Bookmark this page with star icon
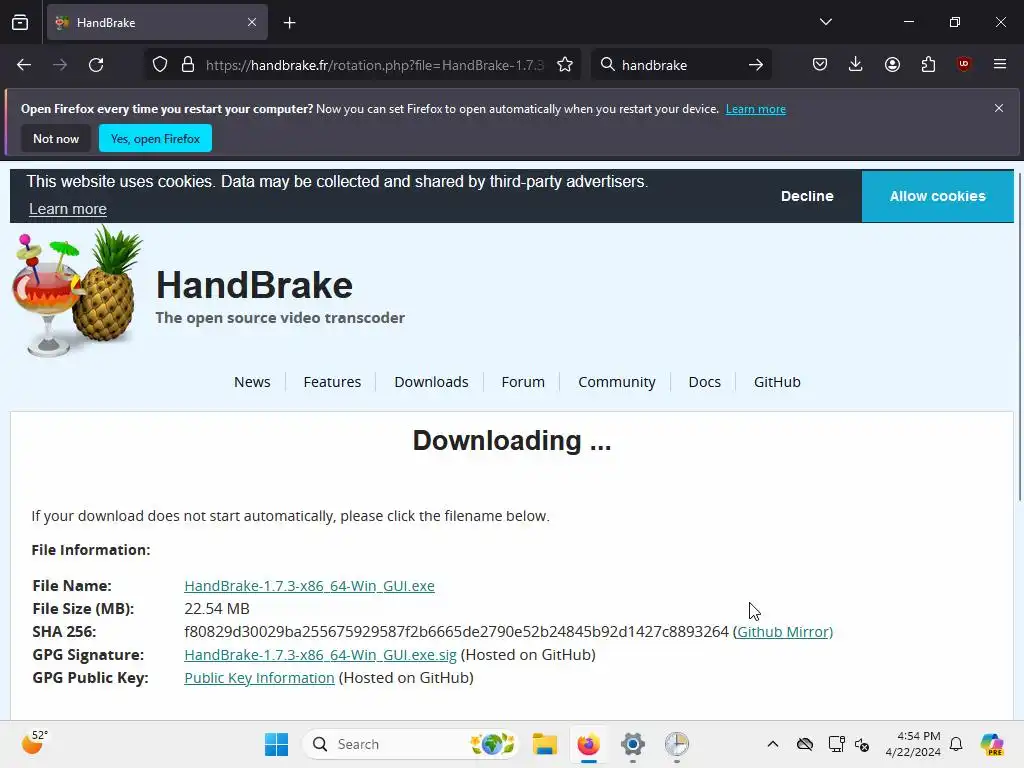This screenshot has height=768, width=1024. pyautogui.click(x=565, y=65)
